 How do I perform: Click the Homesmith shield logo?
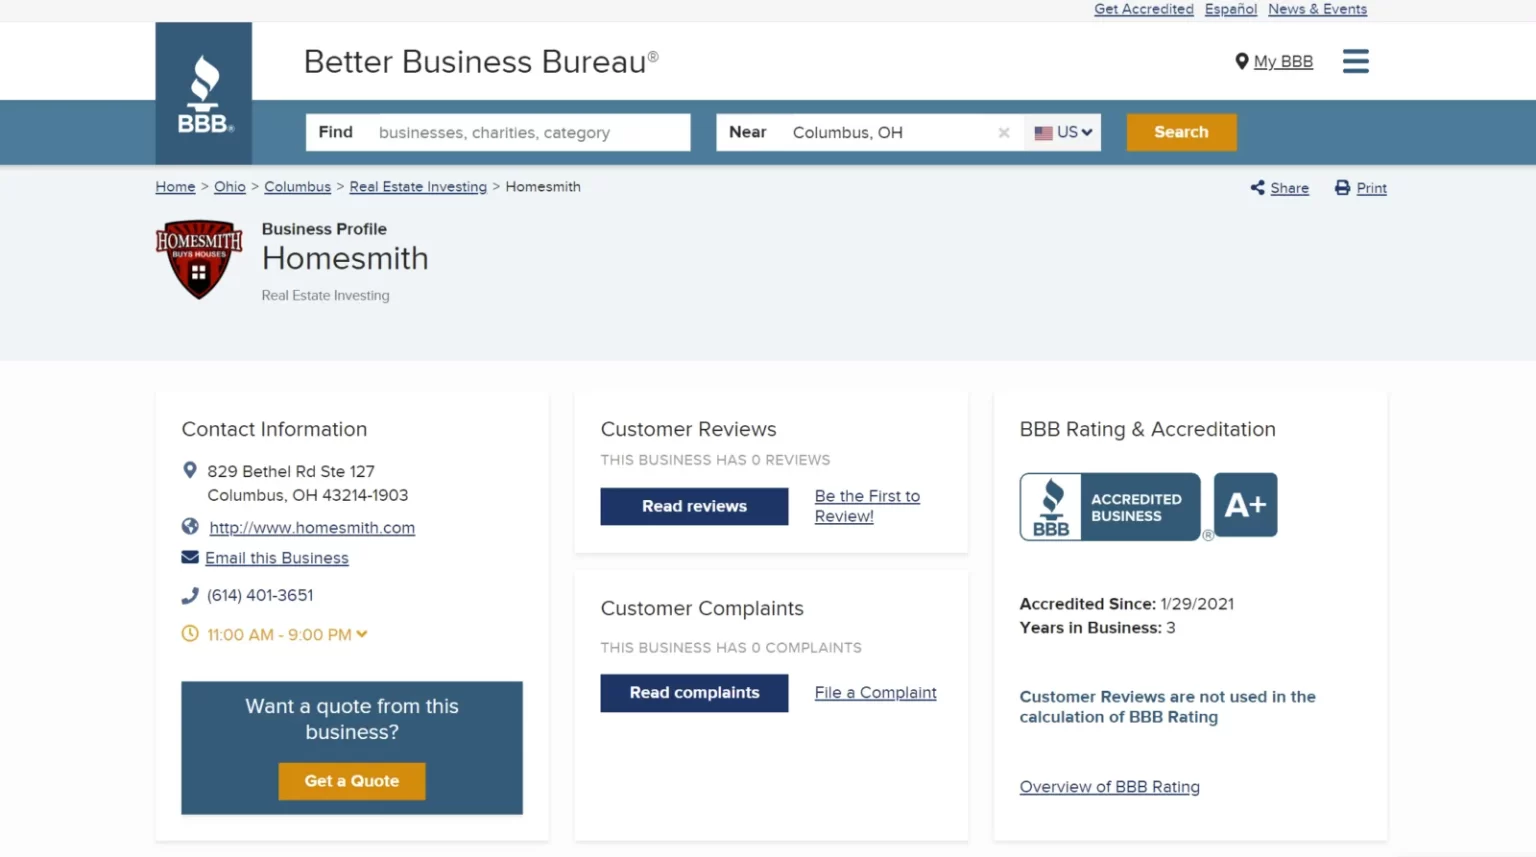coord(199,259)
